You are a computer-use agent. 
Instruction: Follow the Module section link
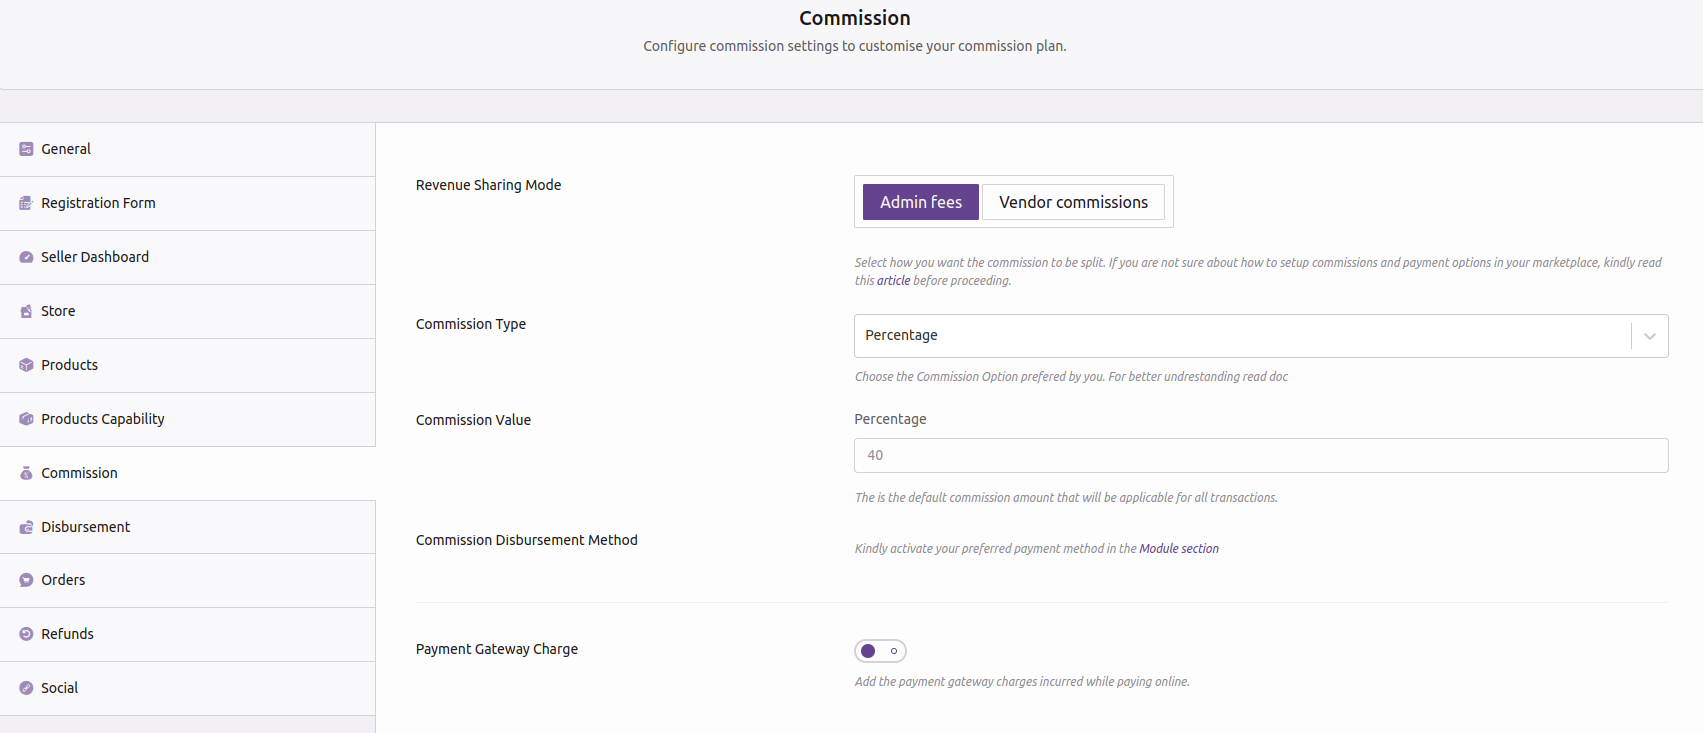pyautogui.click(x=1178, y=549)
